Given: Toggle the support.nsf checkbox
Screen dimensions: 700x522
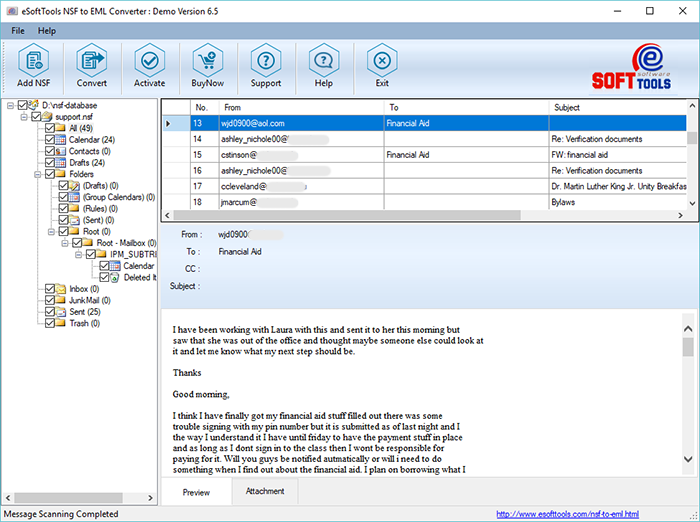Looking at the screenshot, I should pos(36,117).
